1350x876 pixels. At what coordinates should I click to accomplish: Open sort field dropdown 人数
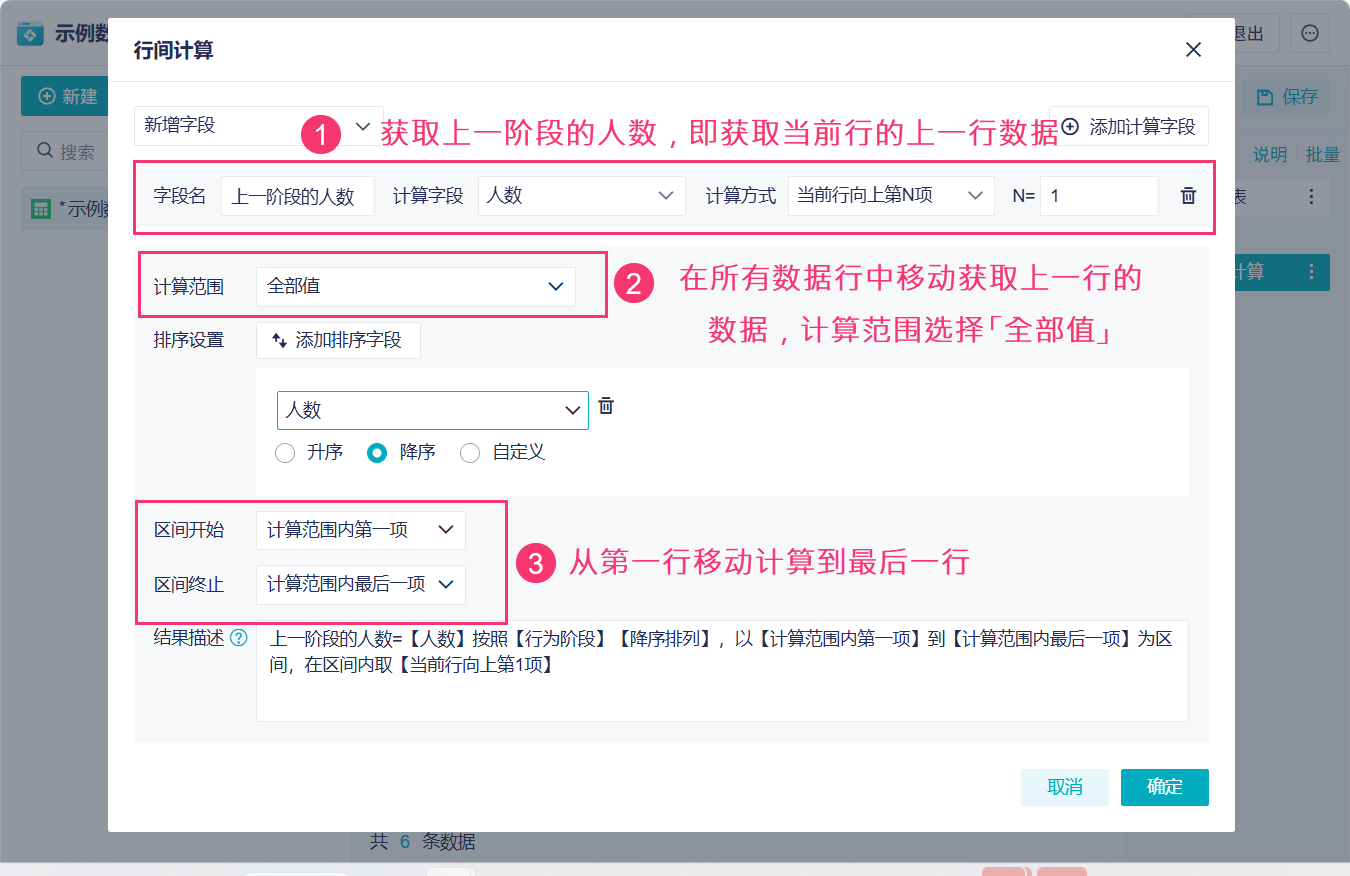coord(433,410)
